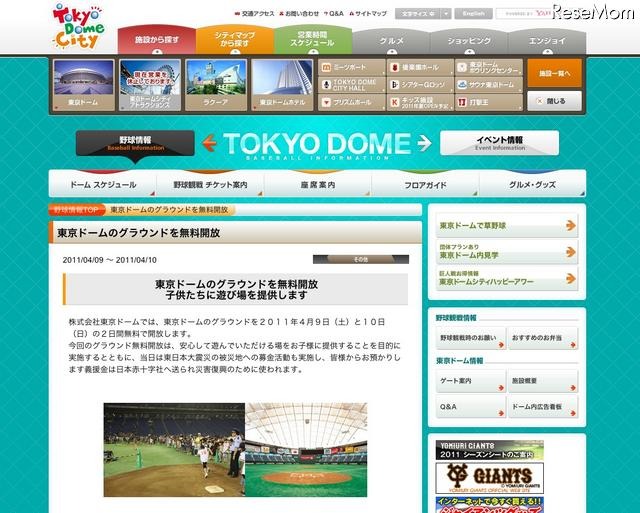Click the right arrow beside TOKYO DOME
This screenshot has width=640, height=513.
(424, 143)
